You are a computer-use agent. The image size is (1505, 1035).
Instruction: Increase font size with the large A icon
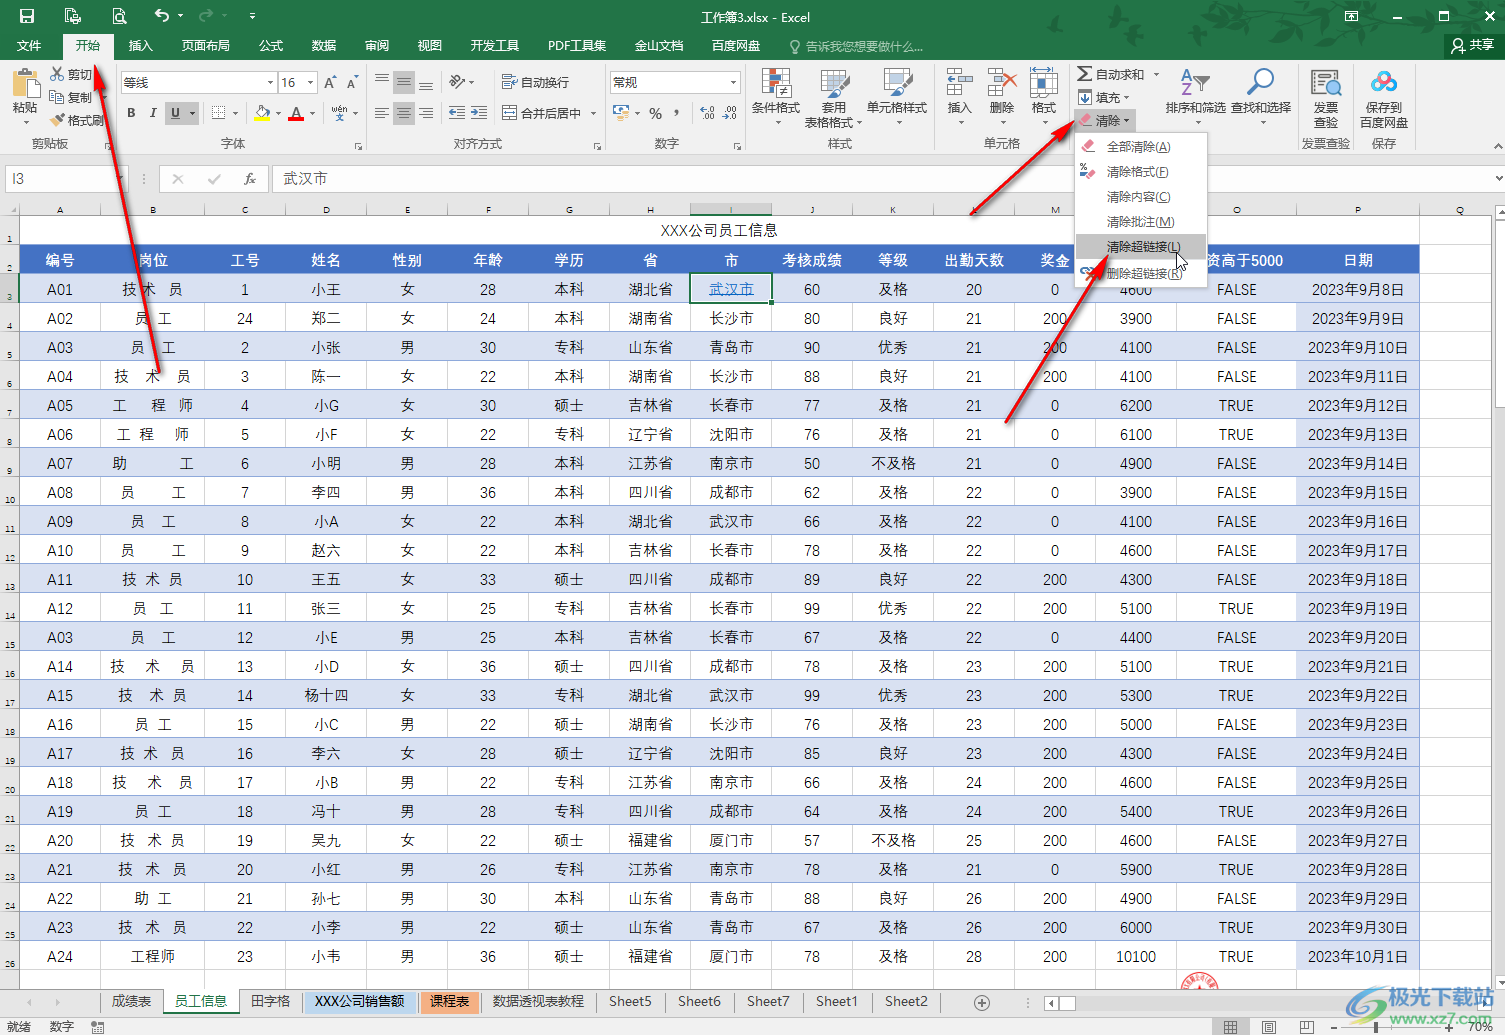[x=330, y=83]
